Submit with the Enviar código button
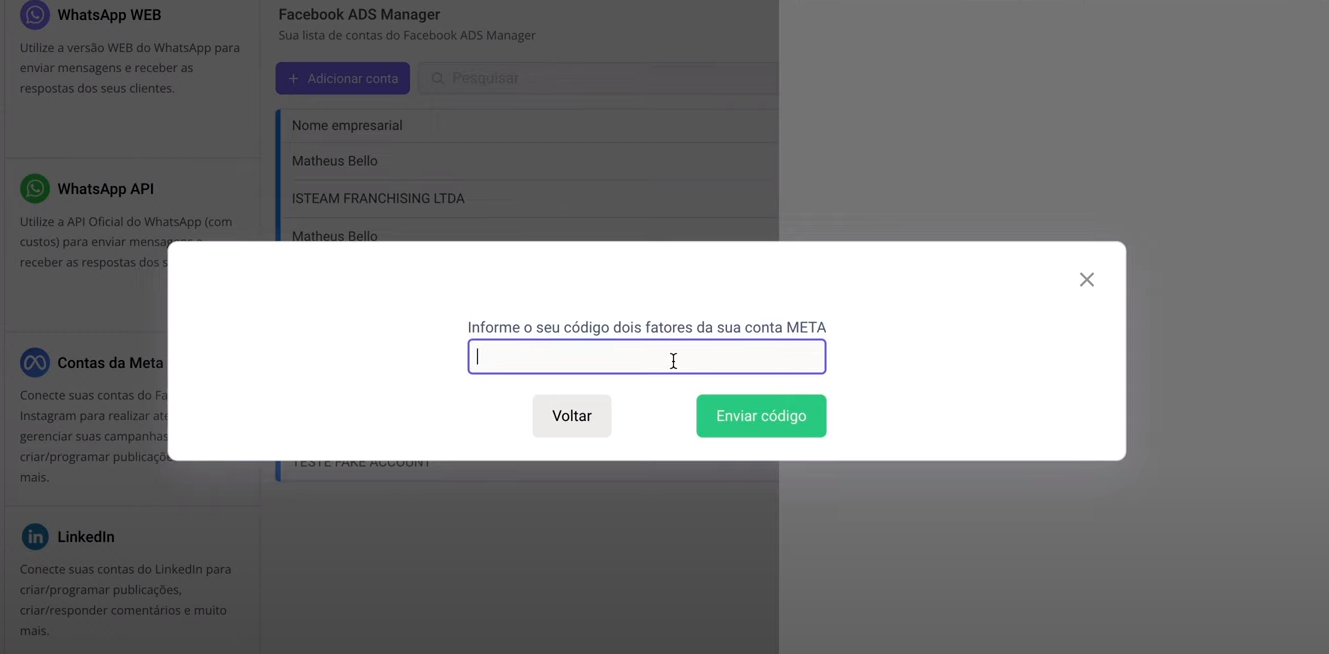The image size is (1329, 654). (761, 416)
